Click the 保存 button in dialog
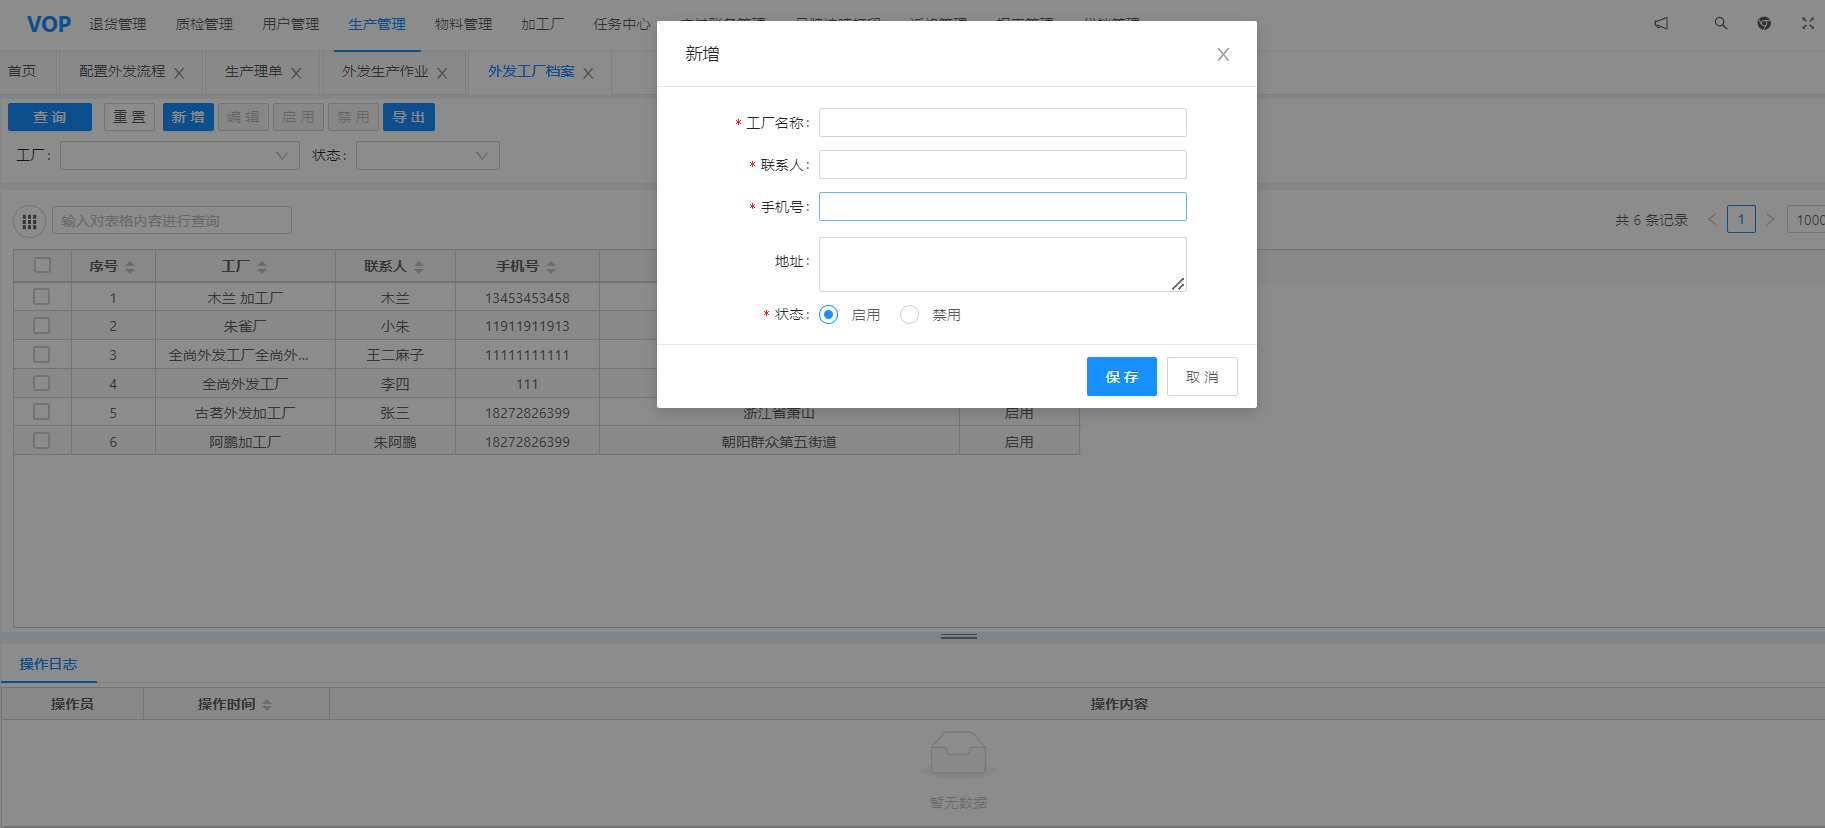Image resolution: width=1825 pixels, height=828 pixels. 1121,377
